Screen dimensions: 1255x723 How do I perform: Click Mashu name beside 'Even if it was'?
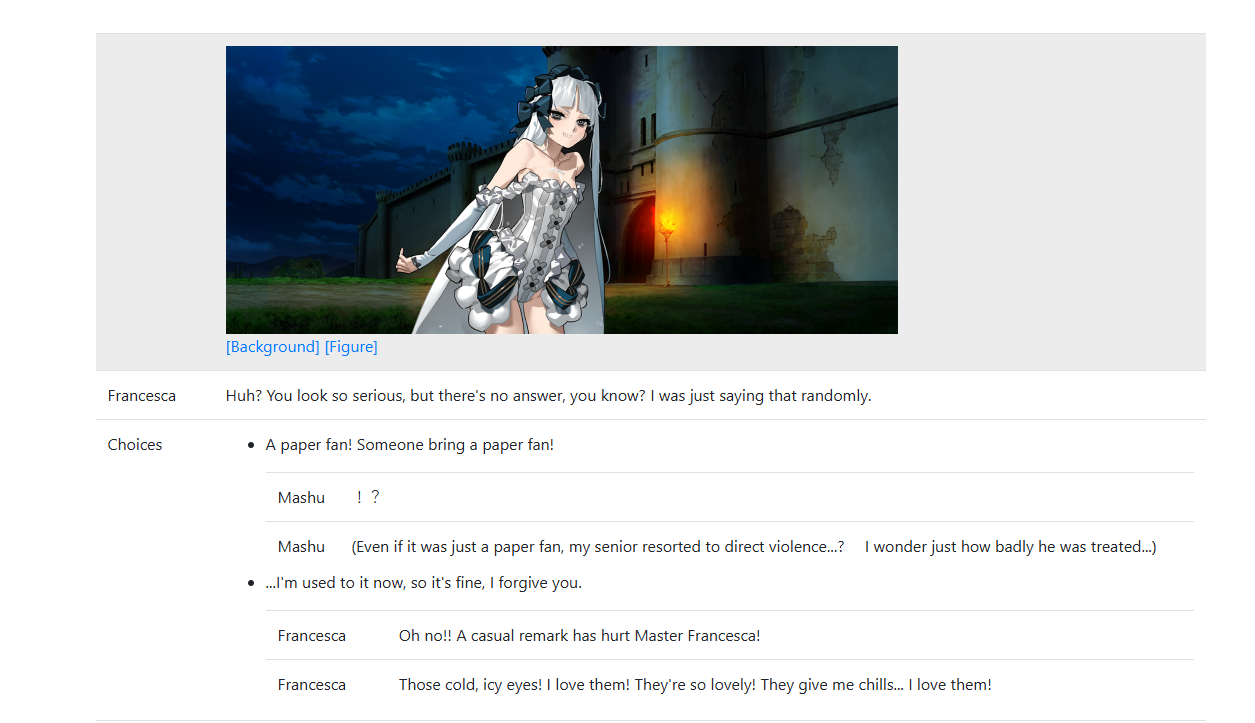click(301, 547)
